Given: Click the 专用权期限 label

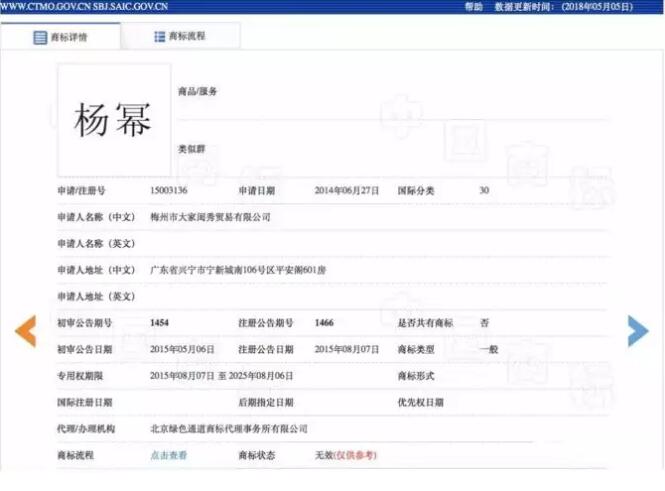Looking at the screenshot, I should pos(80,376).
